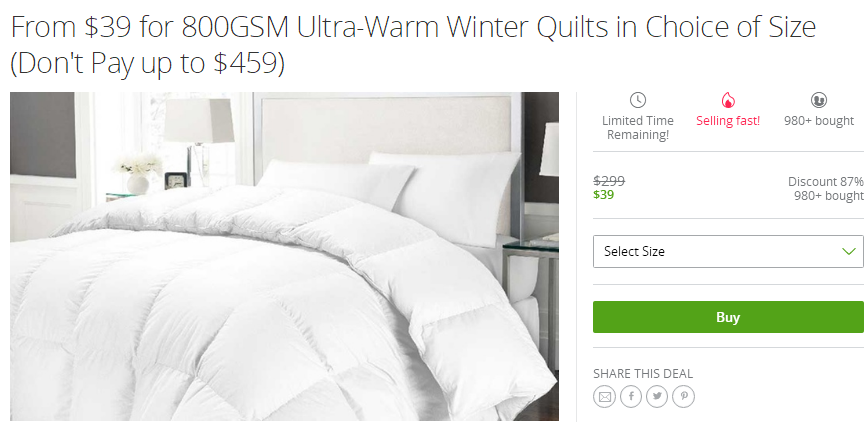This screenshot has width=866, height=422.
Task: Click the people icon above 980+ bought
Action: coord(819,101)
